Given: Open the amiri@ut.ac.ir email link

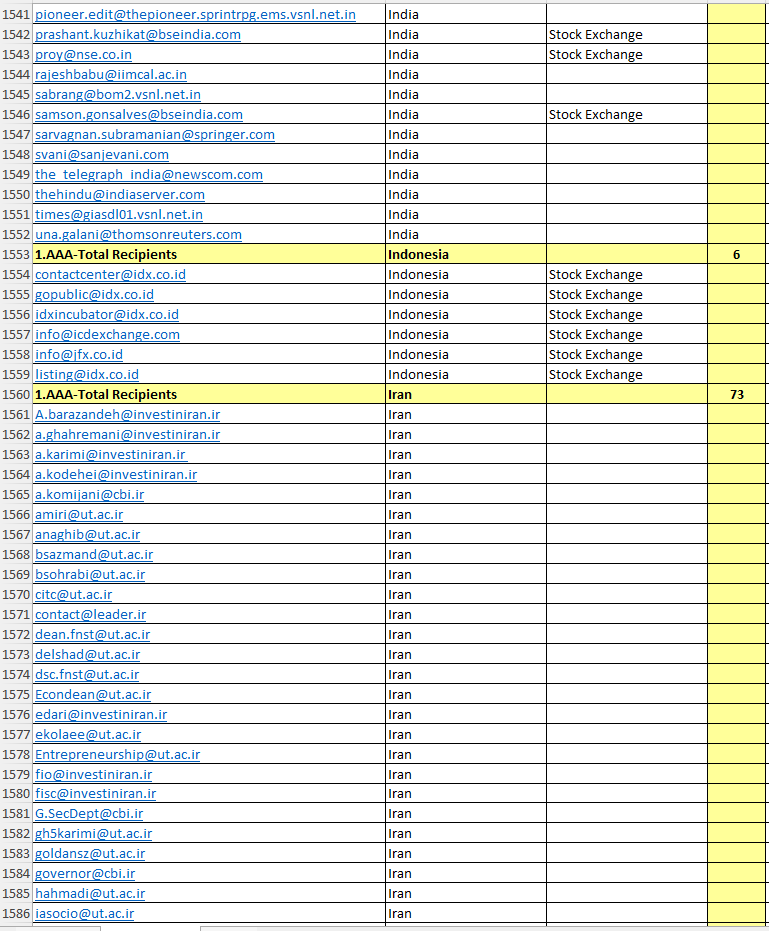Looking at the screenshot, I should 79,515.
